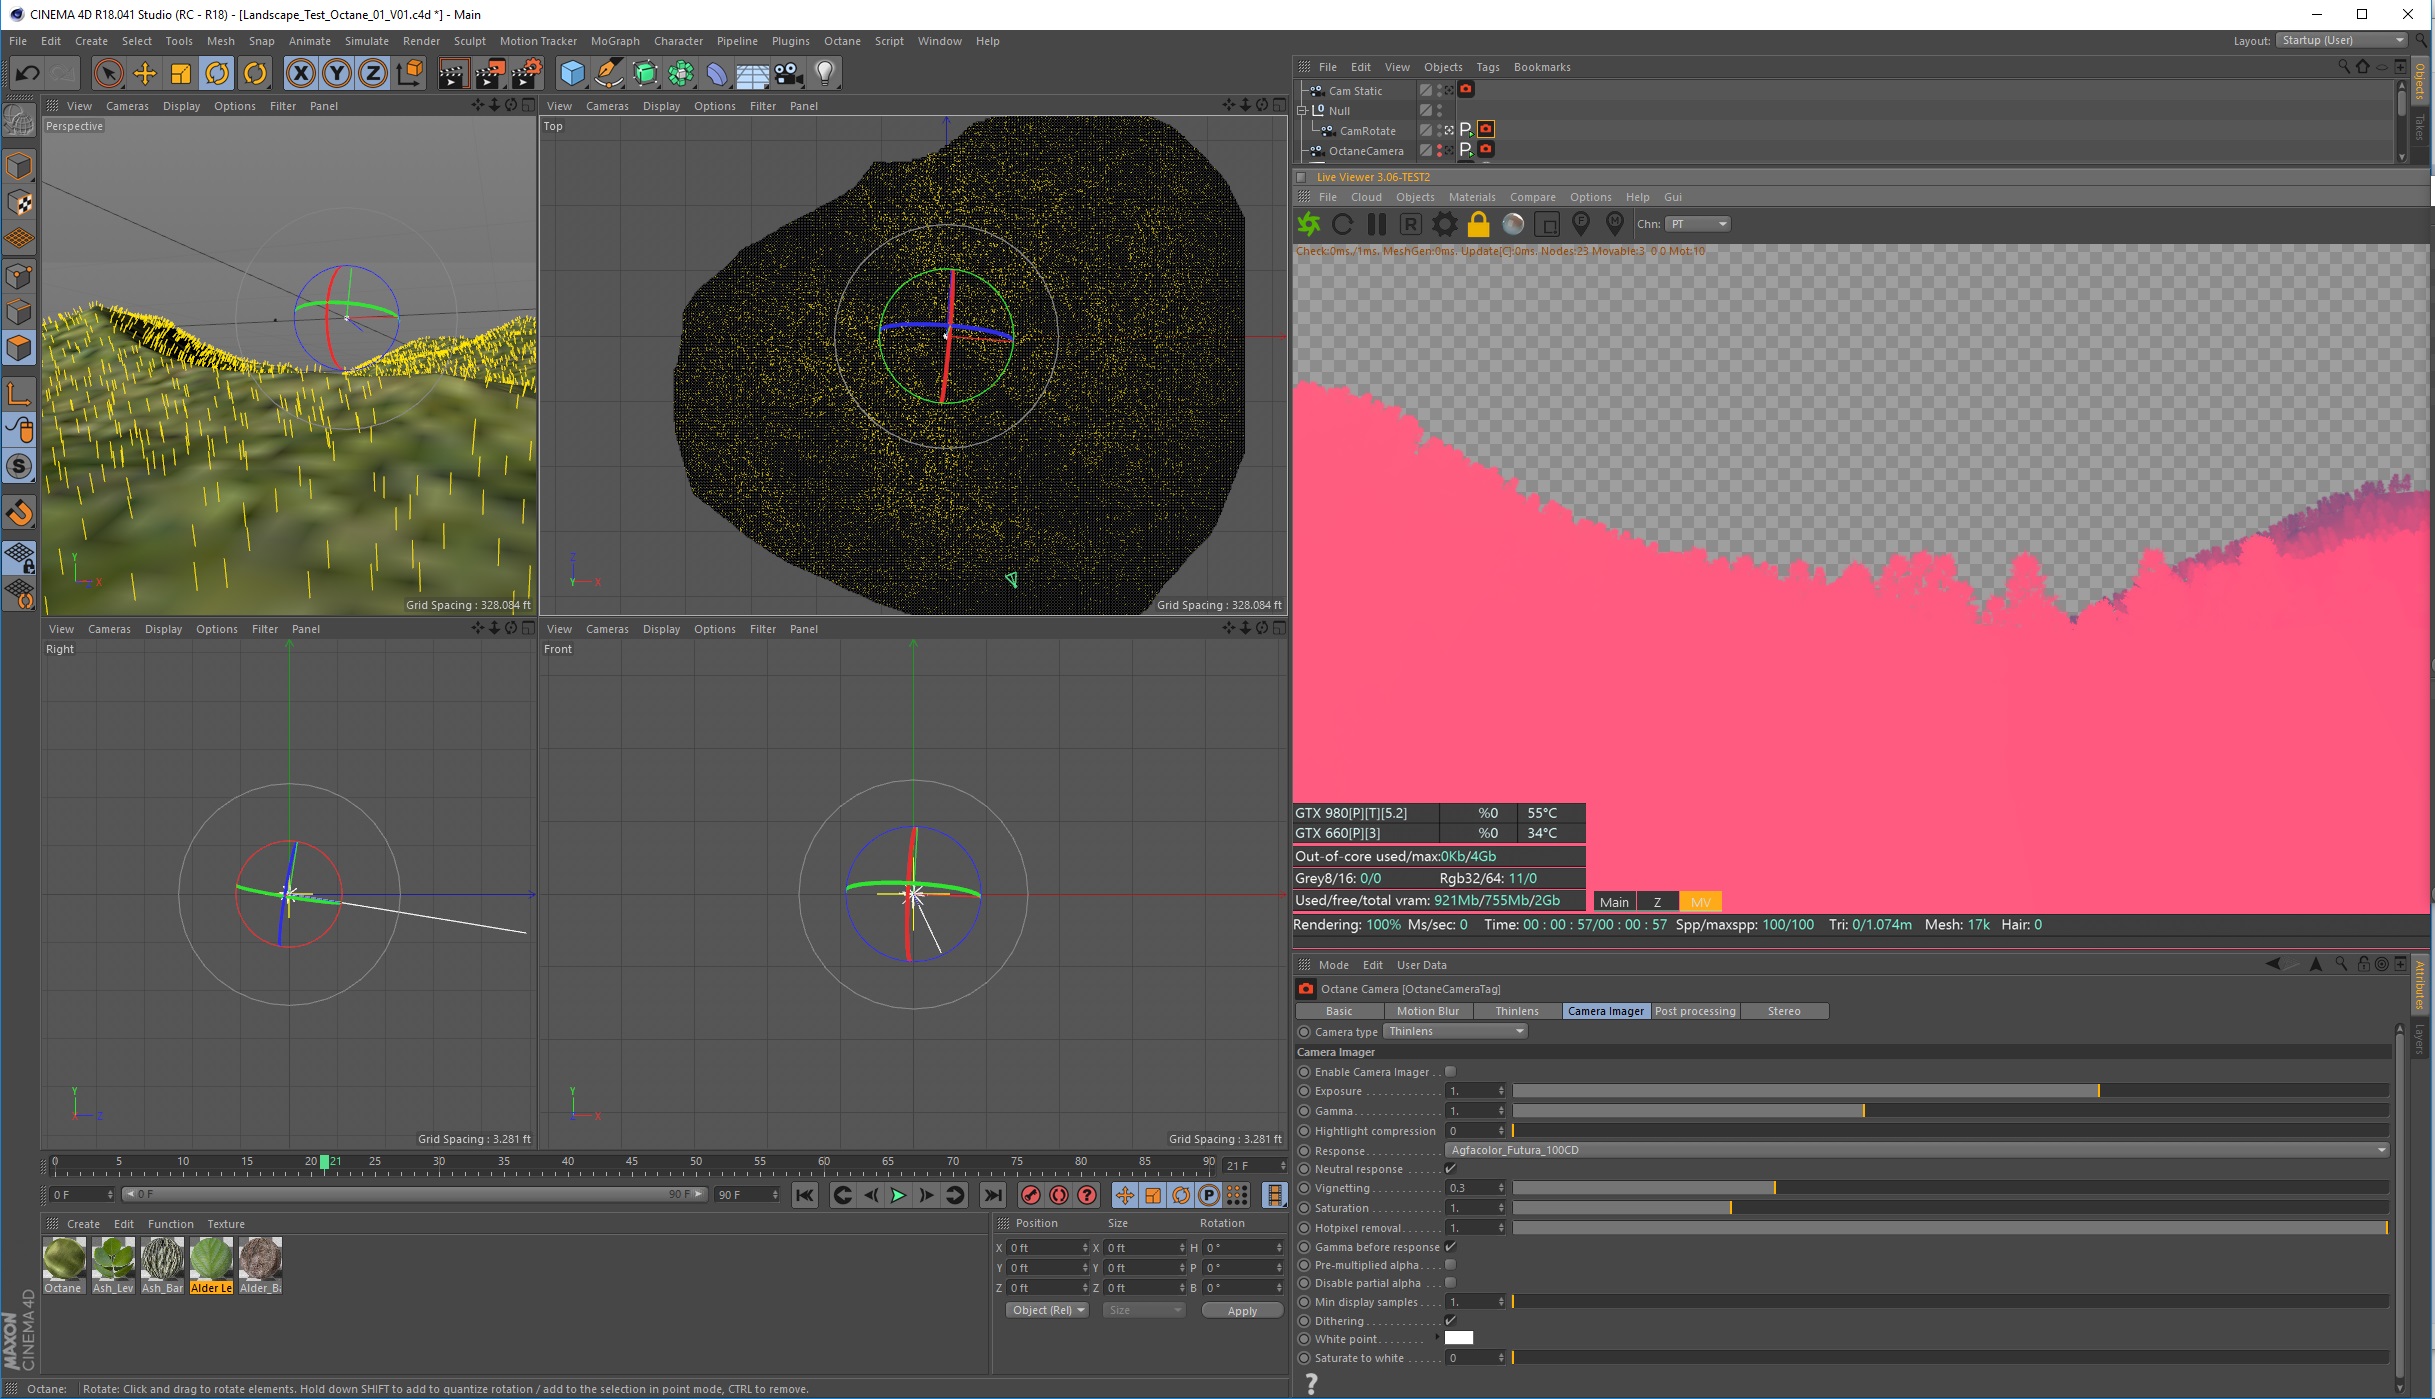Uncheck Neutral response option
Image resolution: width=2435 pixels, height=1399 pixels.
coord(1450,1169)
